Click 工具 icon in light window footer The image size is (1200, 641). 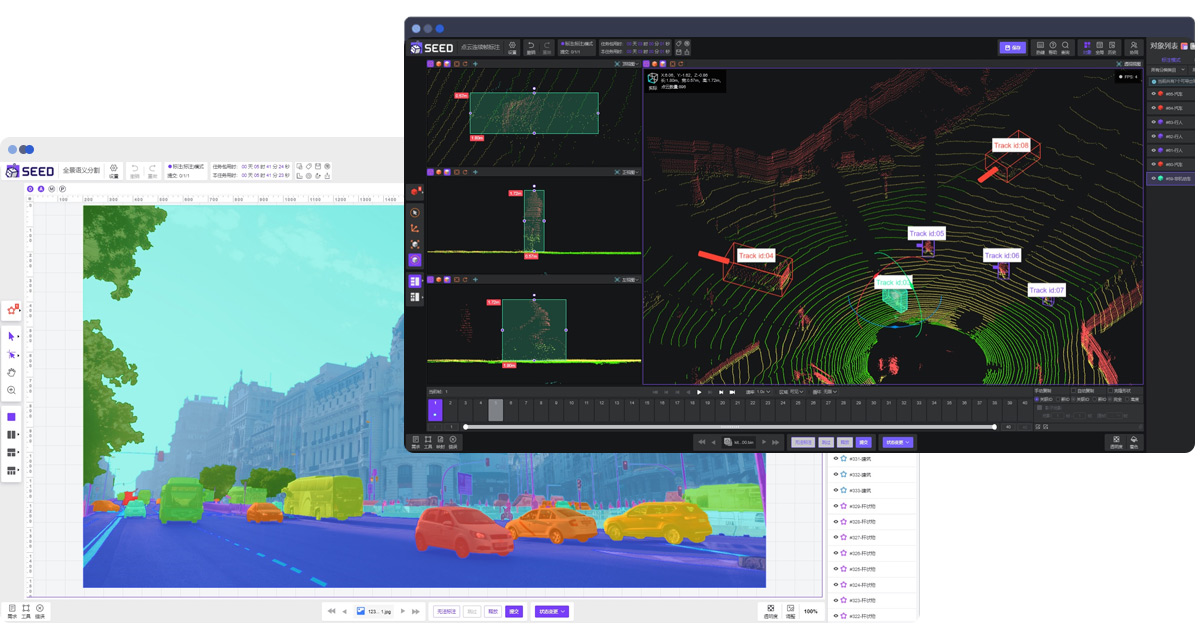[x=26, y=610]
